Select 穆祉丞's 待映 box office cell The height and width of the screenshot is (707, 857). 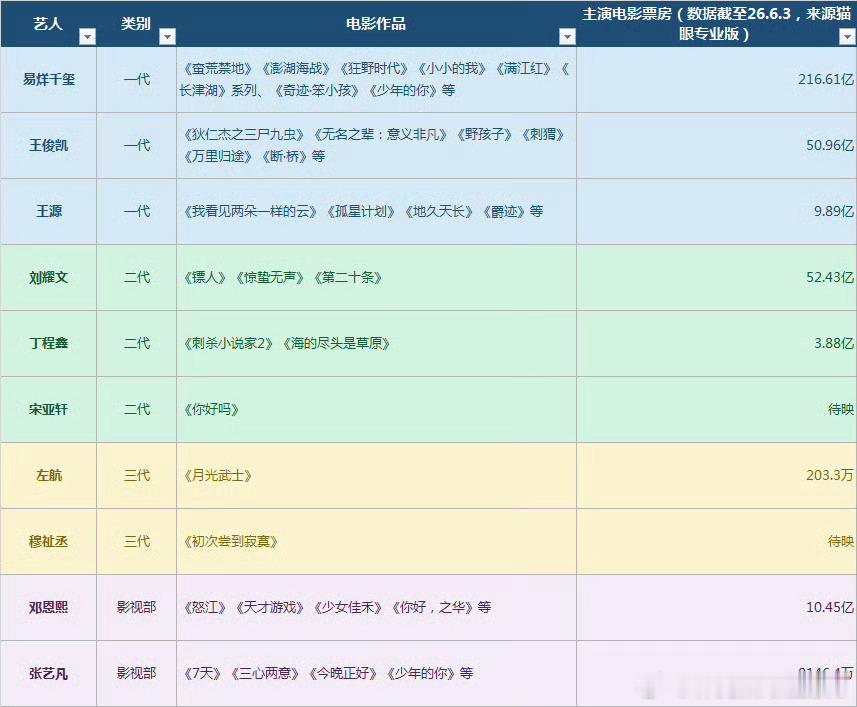(717, 541)
